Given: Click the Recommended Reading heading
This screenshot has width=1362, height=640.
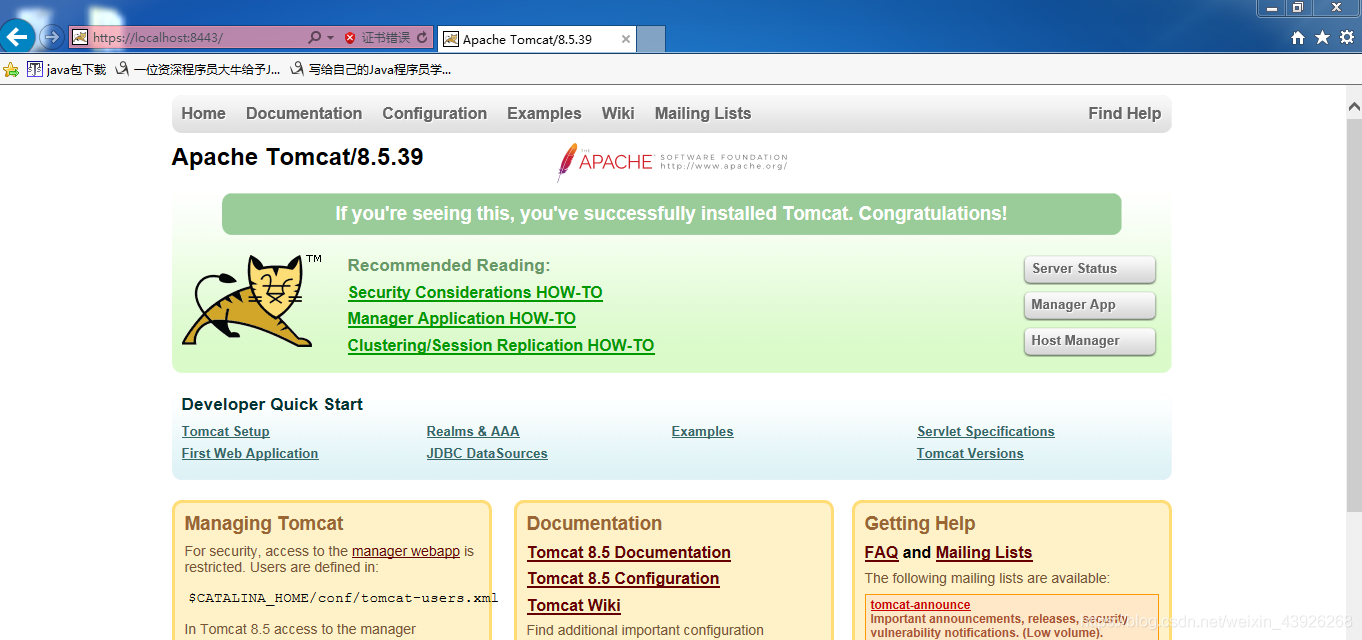Looking at the screenshot, I should coord(449,265).
